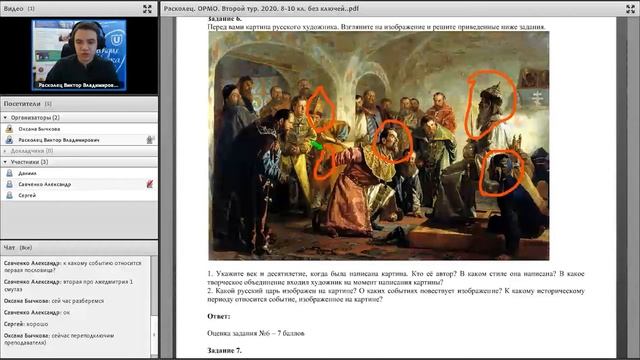Viewport: 640px width, 360px height.
Task: Click Расколец Виктор Владимирович's organizer avatar icon
Action: (x=9, y=140)
